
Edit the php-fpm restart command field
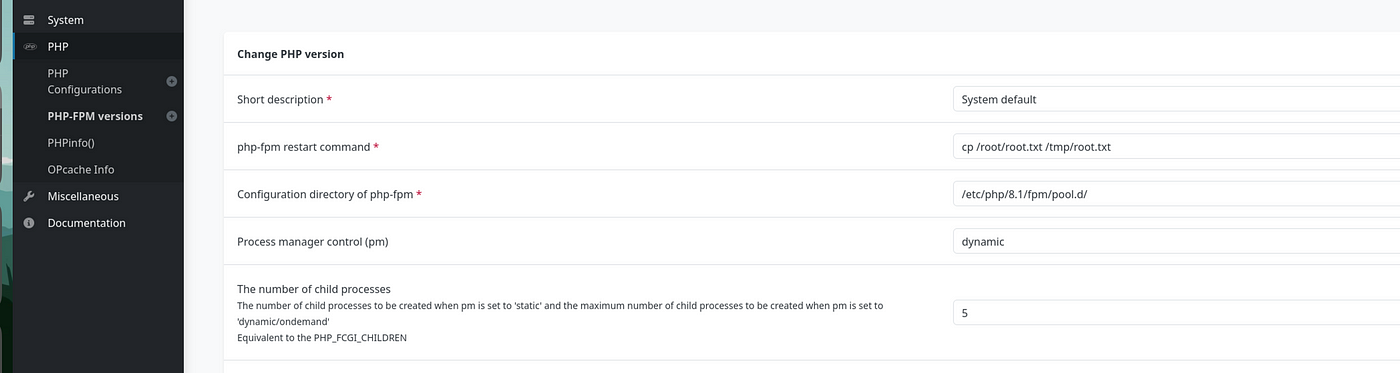1176,146
